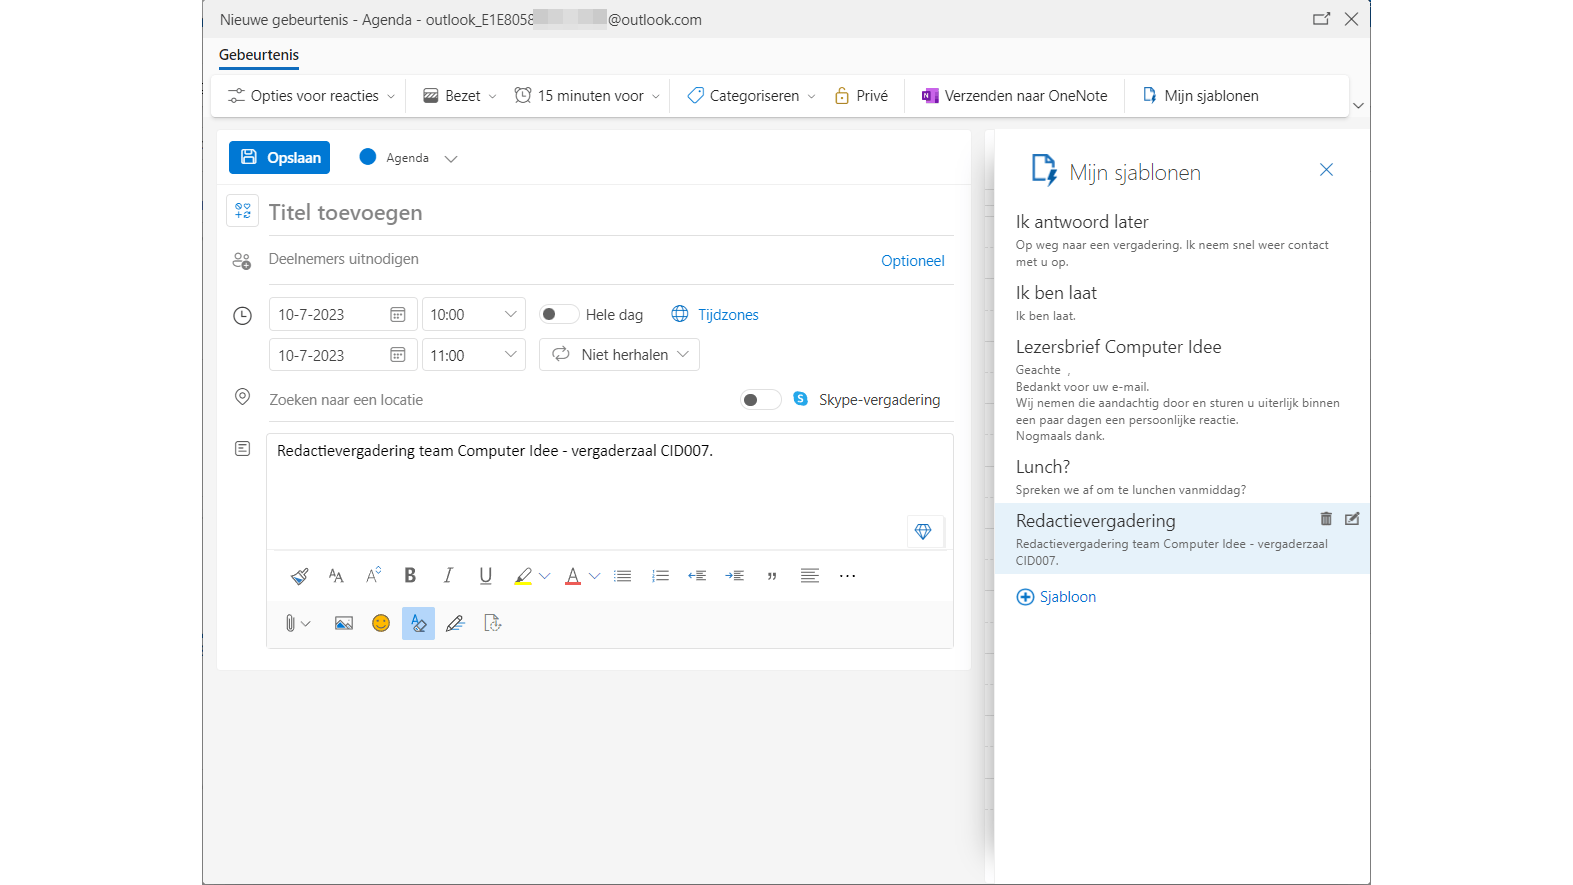This screenshot has height=885, width=1573.
Task: Decrease the paragraph indent
Action: click(x=697, y=576)
